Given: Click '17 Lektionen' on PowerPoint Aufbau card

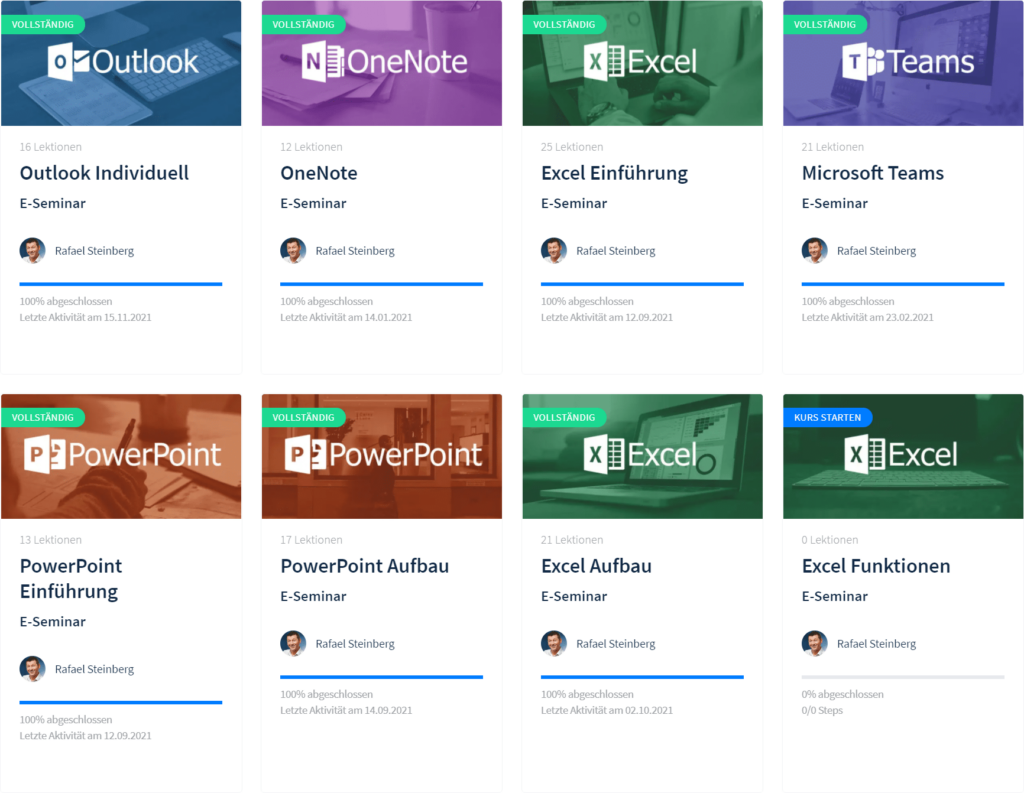Looking at the screenshot, I should 311,540.
